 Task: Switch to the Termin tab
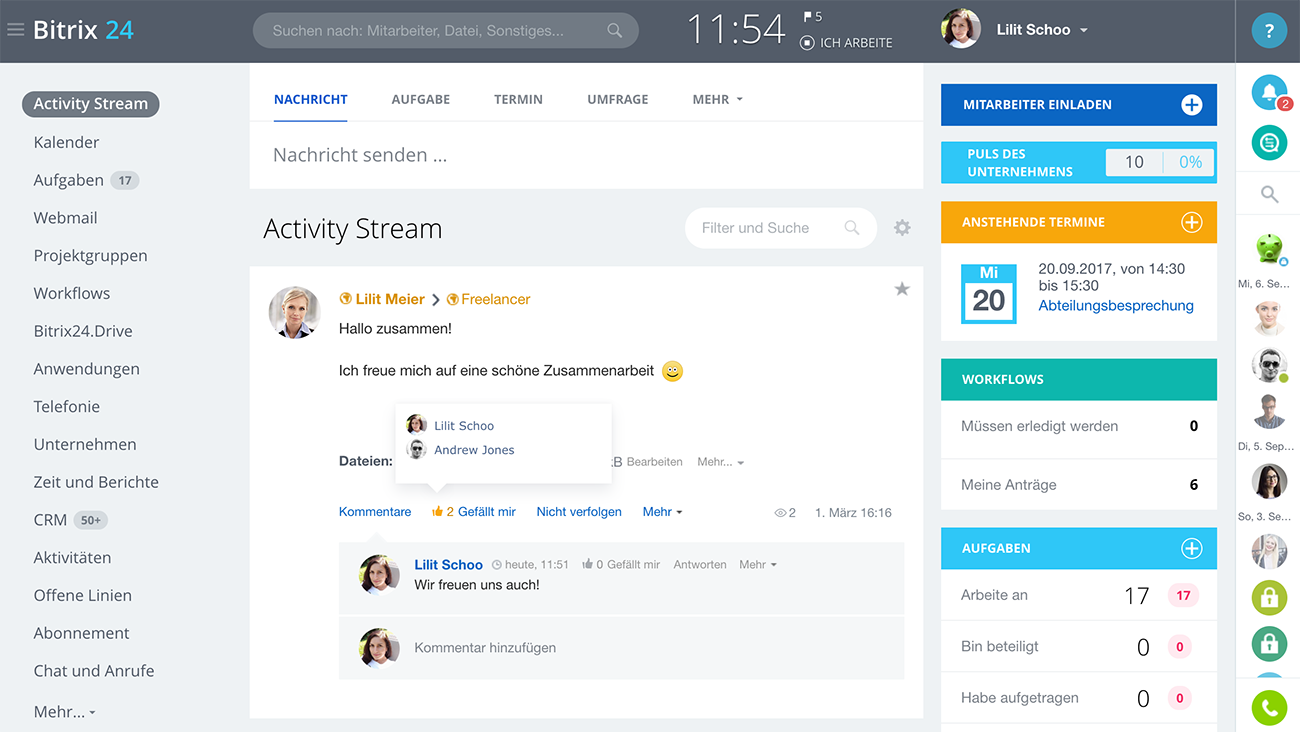pyautogui.click(x=518, y=99)
